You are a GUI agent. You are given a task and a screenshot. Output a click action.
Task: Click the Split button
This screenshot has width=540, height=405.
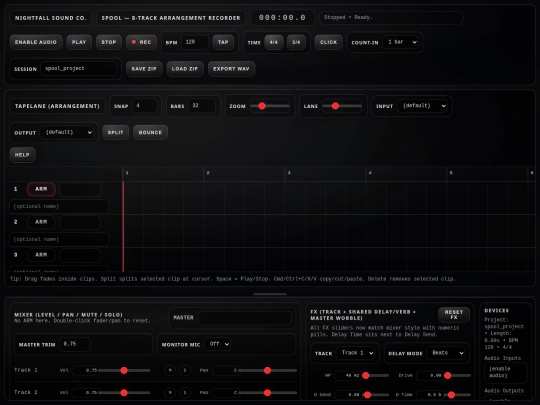click(x=115, y=132)
